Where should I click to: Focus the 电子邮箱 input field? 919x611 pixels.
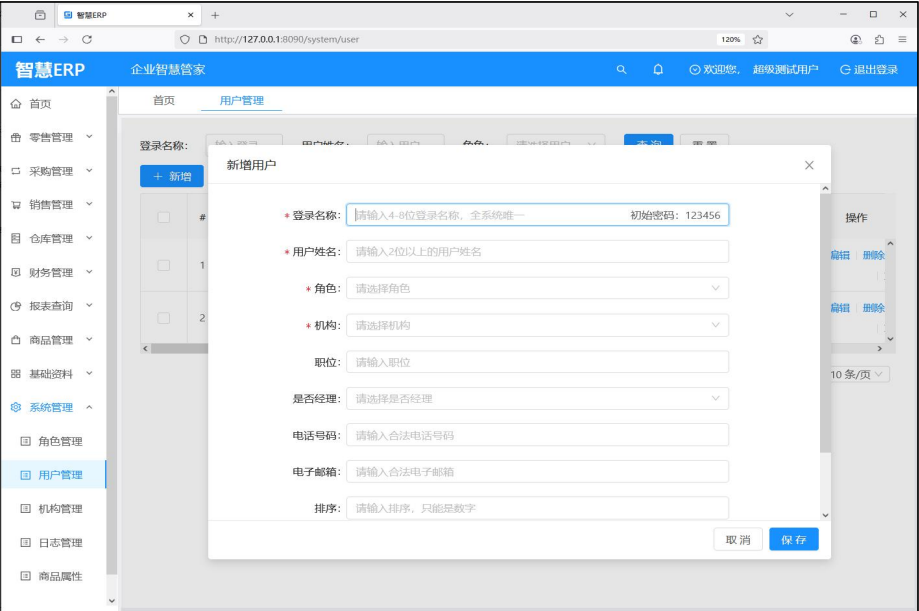coord(537,472)
